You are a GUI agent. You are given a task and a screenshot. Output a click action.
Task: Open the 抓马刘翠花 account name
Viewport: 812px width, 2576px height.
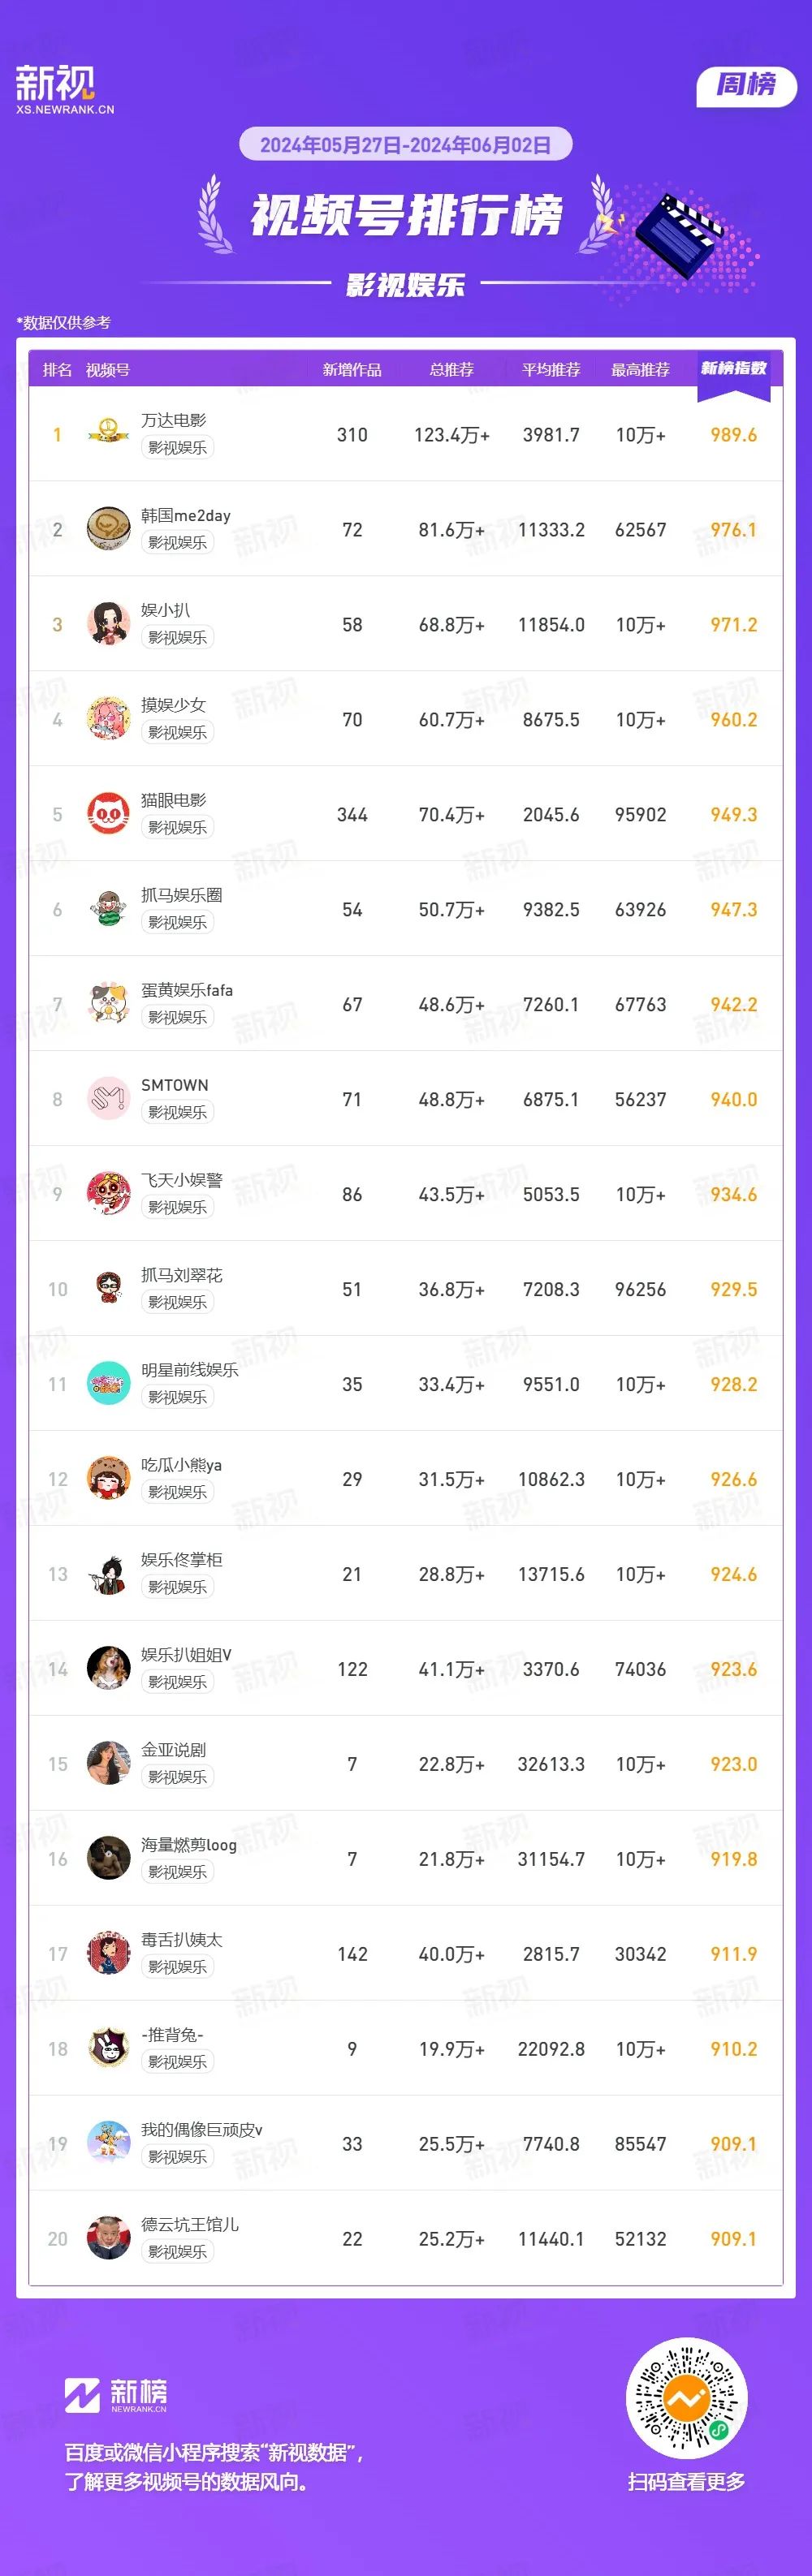[181, 1275]
